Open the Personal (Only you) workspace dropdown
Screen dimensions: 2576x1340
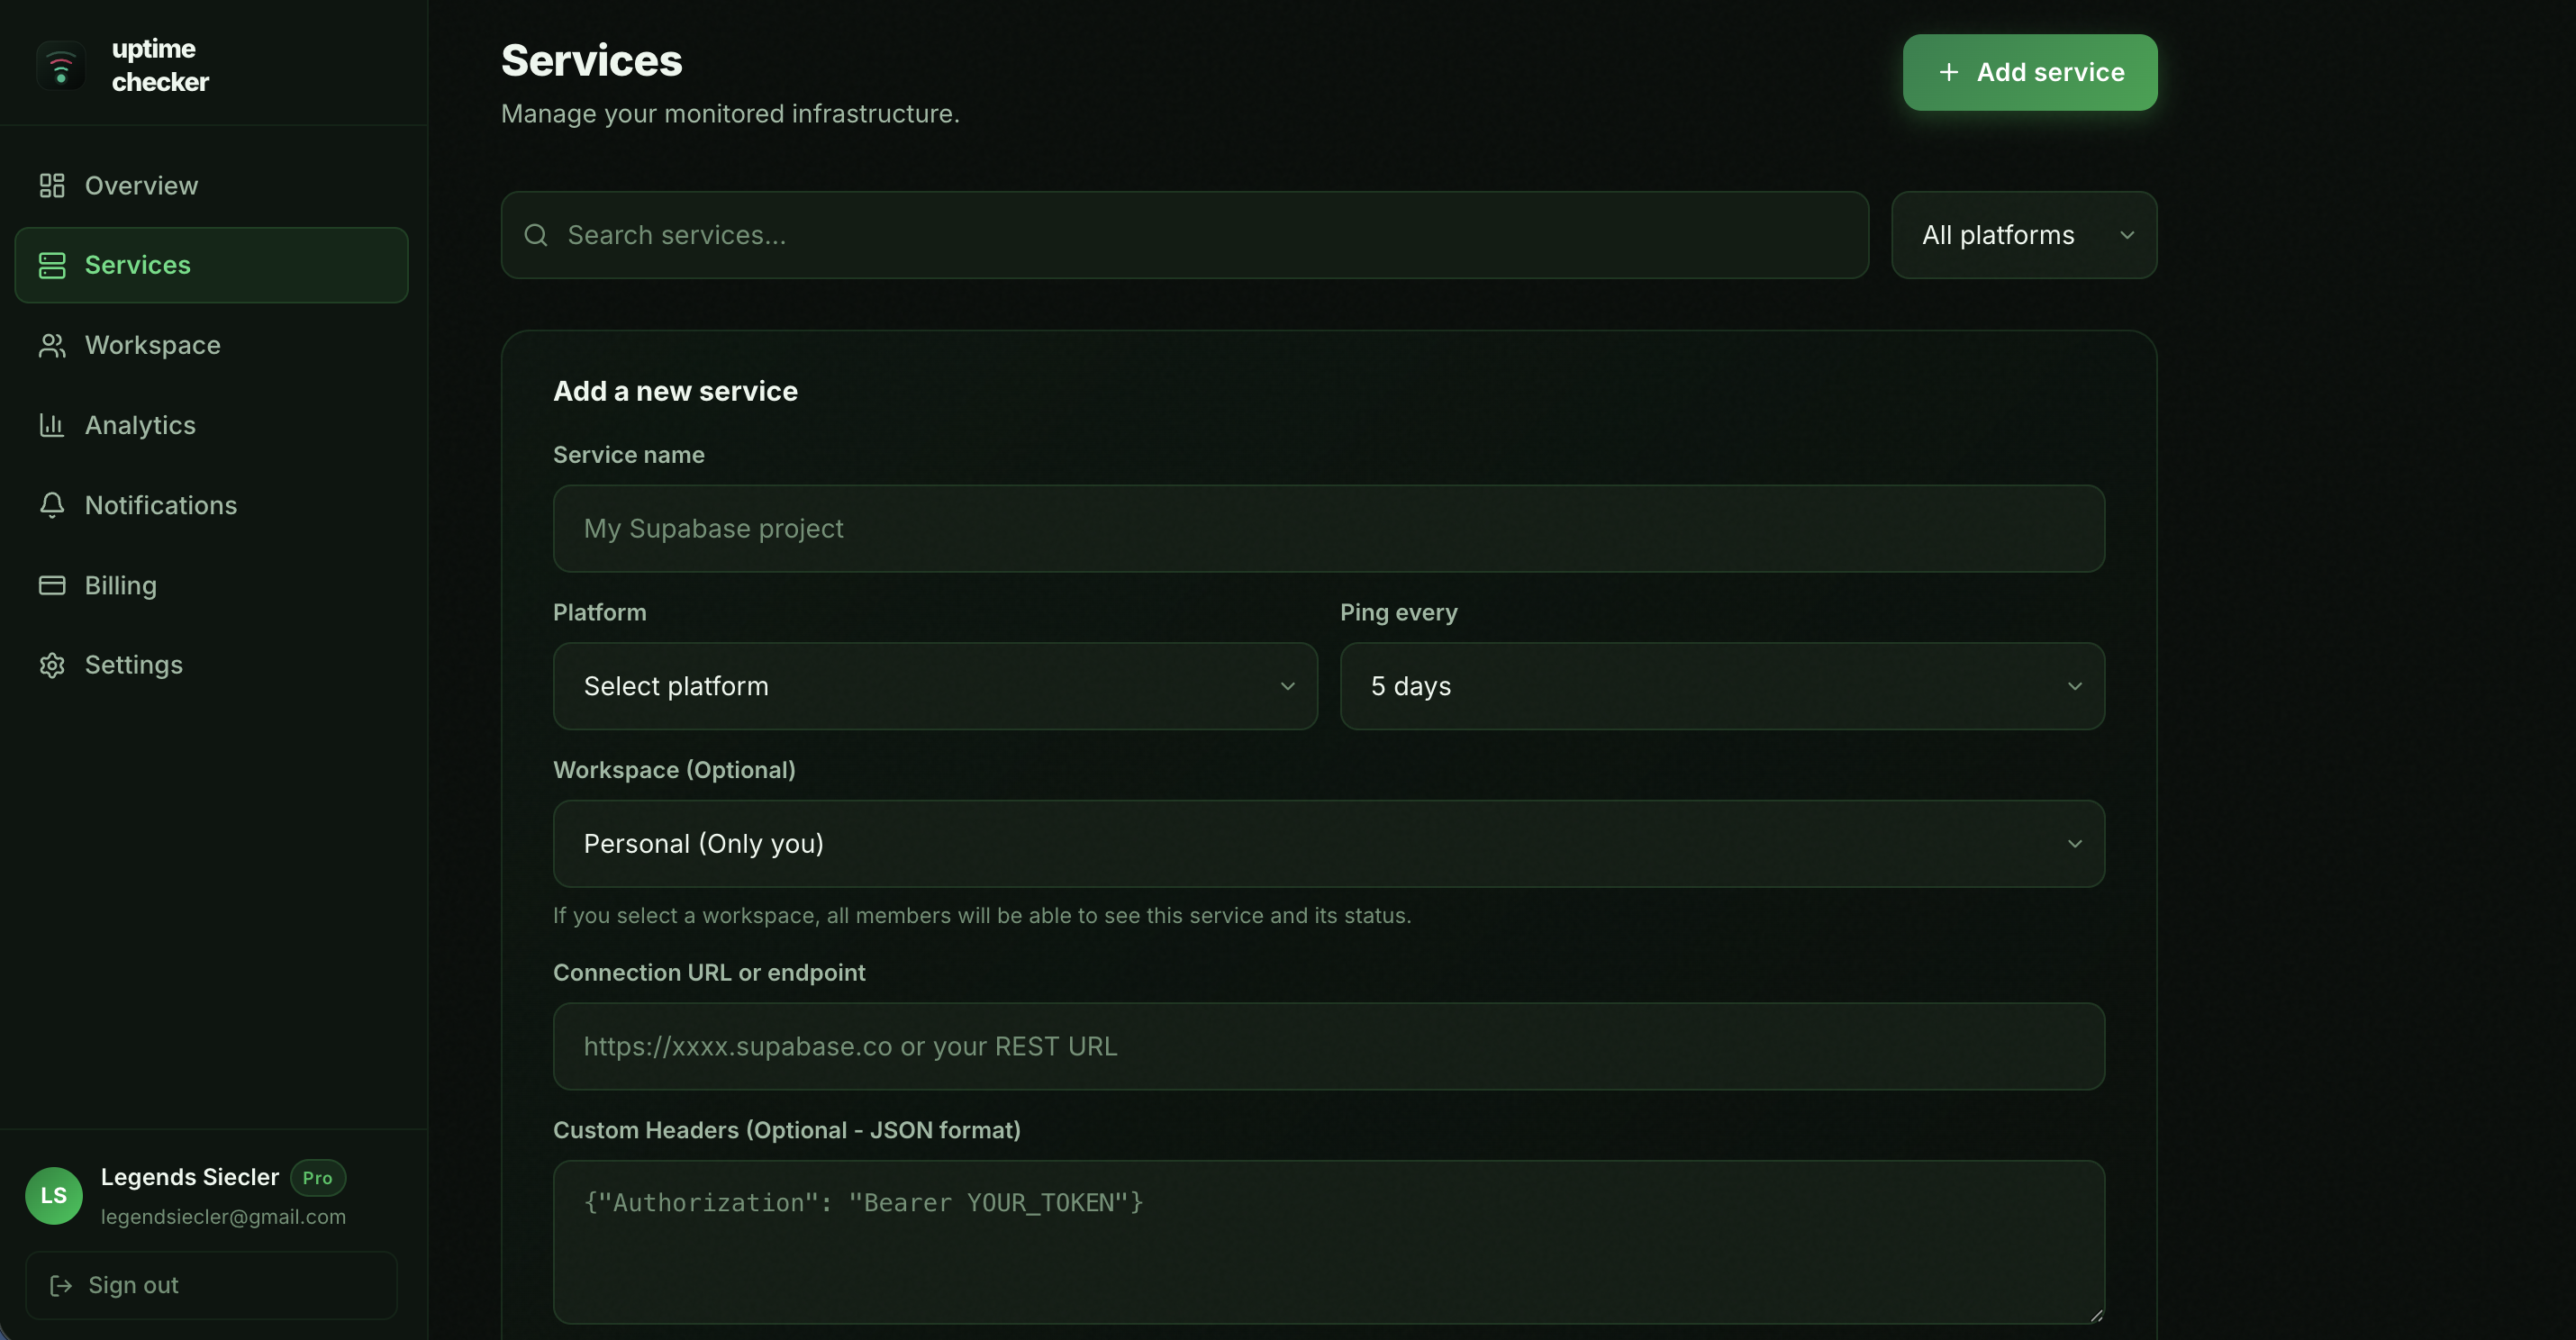tap(1329, 844)
